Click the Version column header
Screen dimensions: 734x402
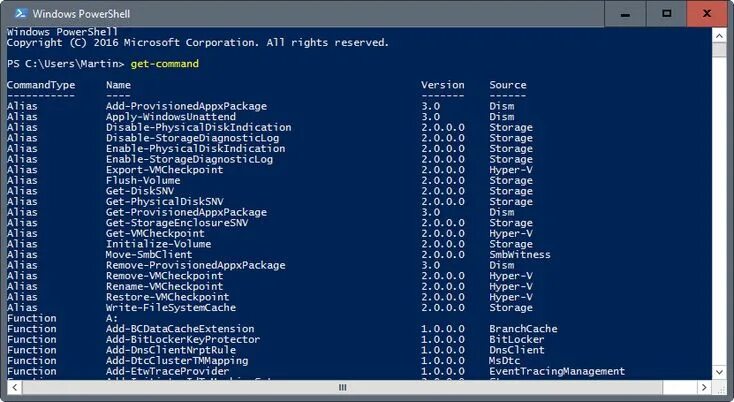[x=442, y=85]
